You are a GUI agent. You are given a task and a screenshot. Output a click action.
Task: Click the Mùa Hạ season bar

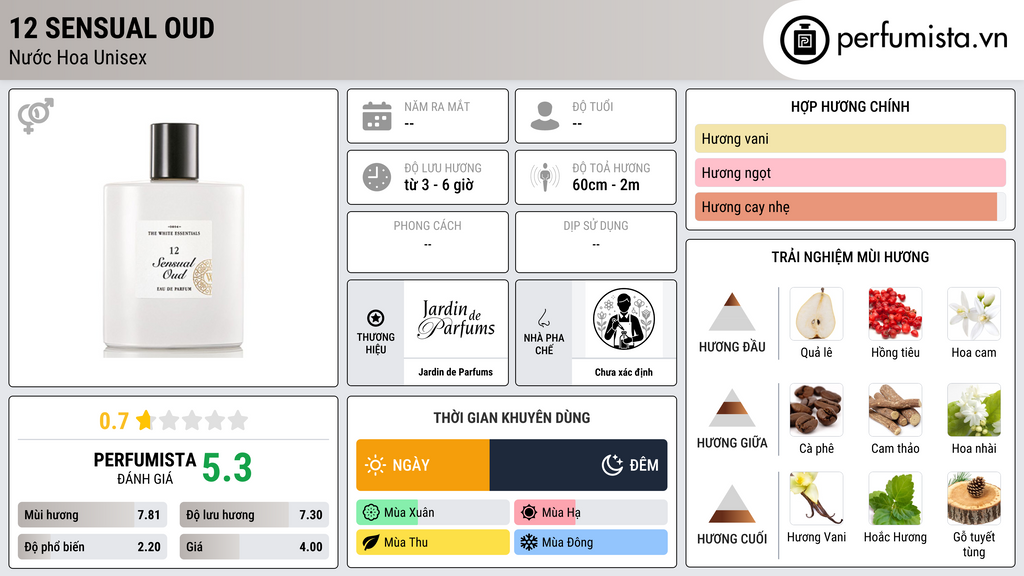pyautogui.click(x=591, y=513)
